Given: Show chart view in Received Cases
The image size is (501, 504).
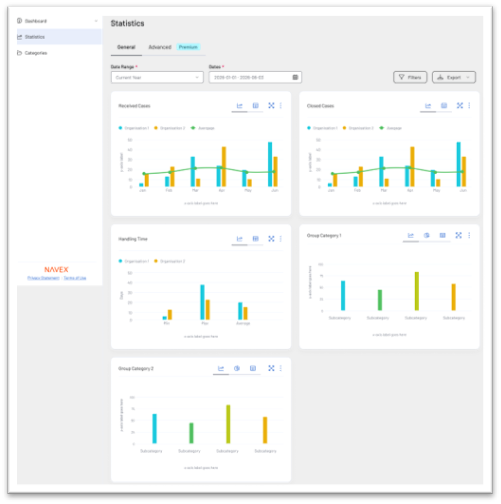Looking at the screenshot, I should [239, 106].
